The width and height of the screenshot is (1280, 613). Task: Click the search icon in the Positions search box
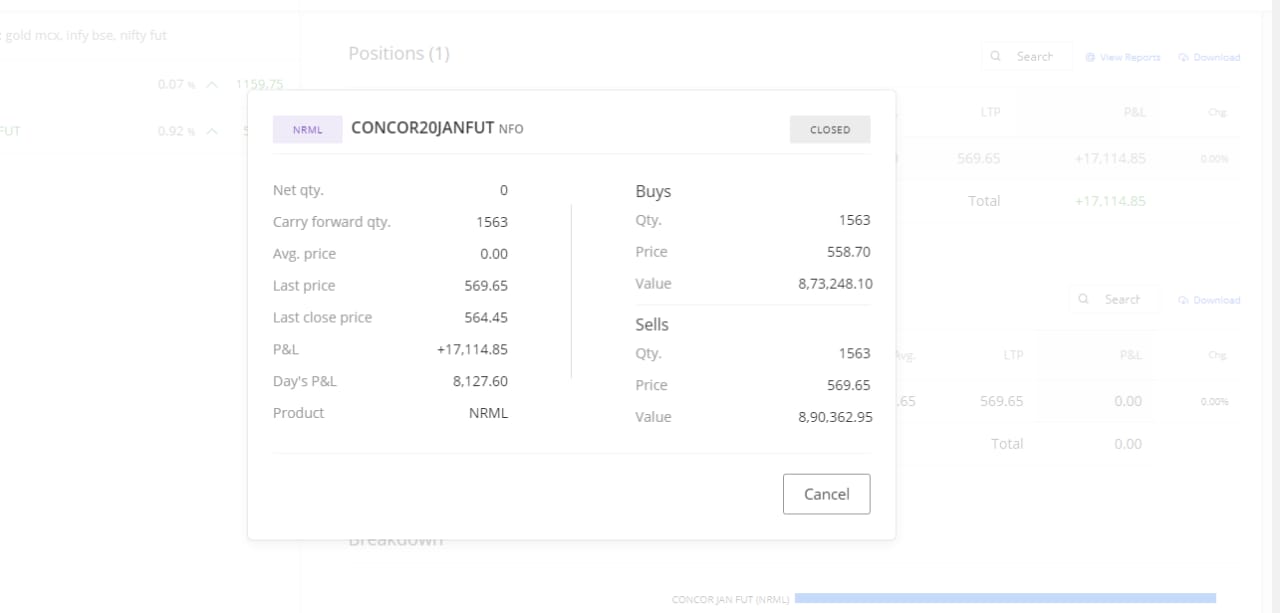tap(995, 57)
